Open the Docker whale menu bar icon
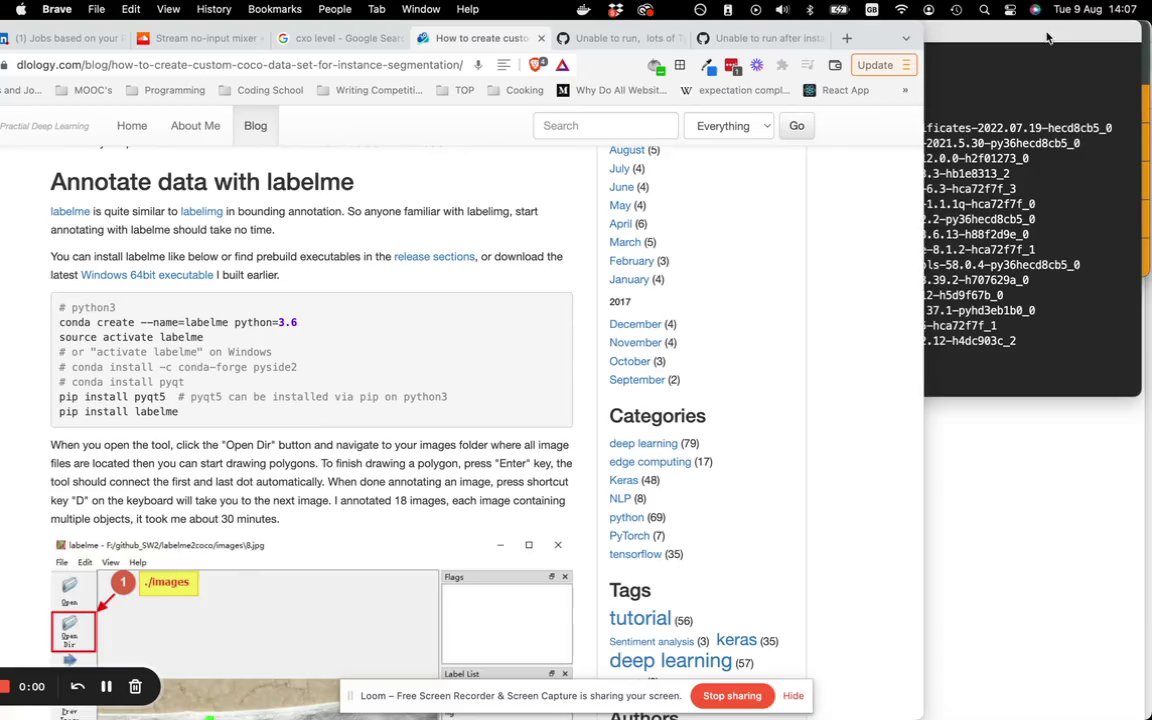This screenshot has width=1152, height=720. point(584,10)
